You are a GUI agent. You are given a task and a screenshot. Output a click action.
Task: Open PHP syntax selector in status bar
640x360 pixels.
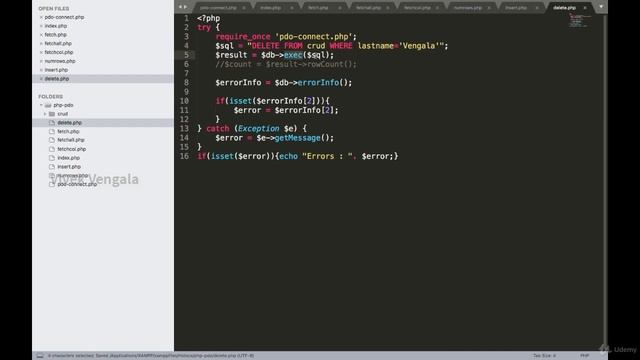[x=584, y=356]
